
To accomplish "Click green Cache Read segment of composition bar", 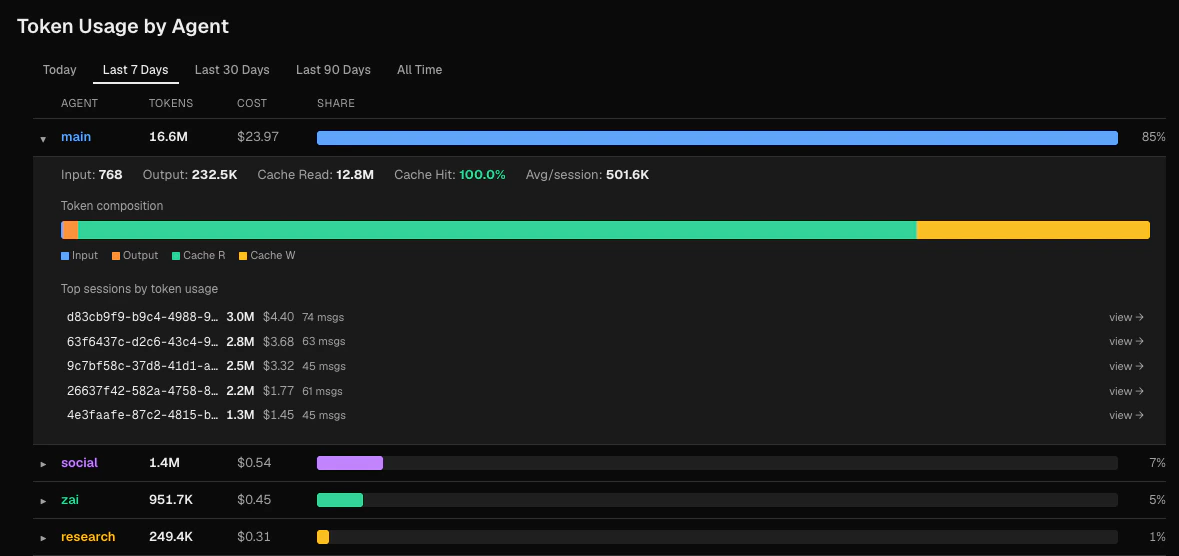I will 497,230.
